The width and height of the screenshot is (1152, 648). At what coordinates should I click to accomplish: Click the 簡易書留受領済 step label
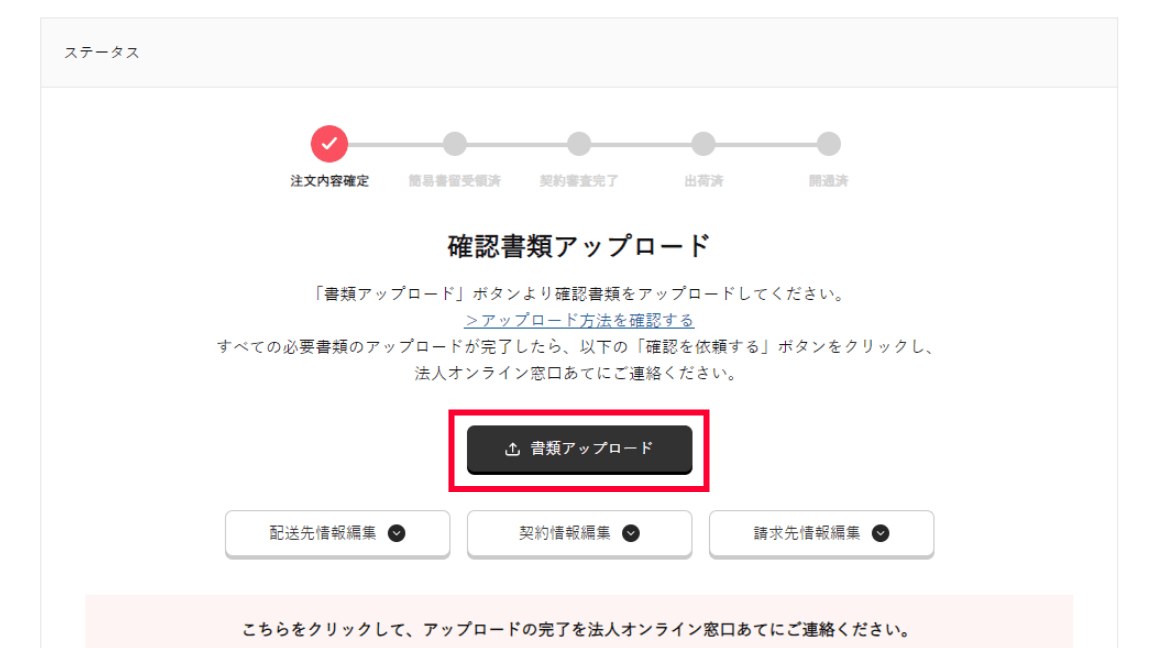pyautogui.click(x=454, y=181)
